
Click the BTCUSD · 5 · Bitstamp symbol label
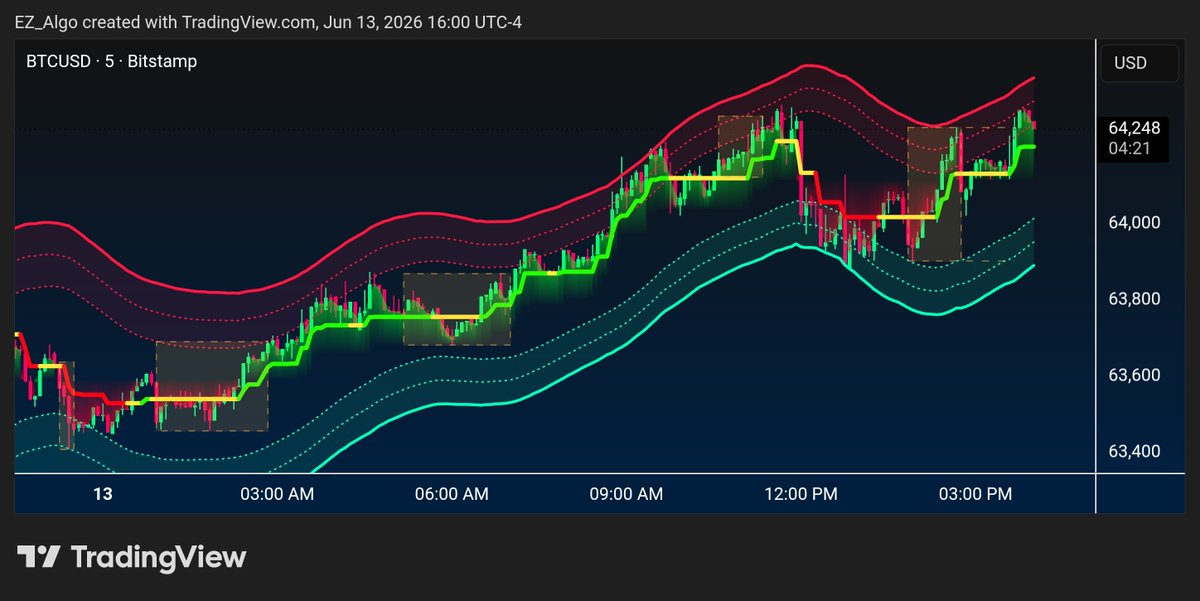point(112,61)
